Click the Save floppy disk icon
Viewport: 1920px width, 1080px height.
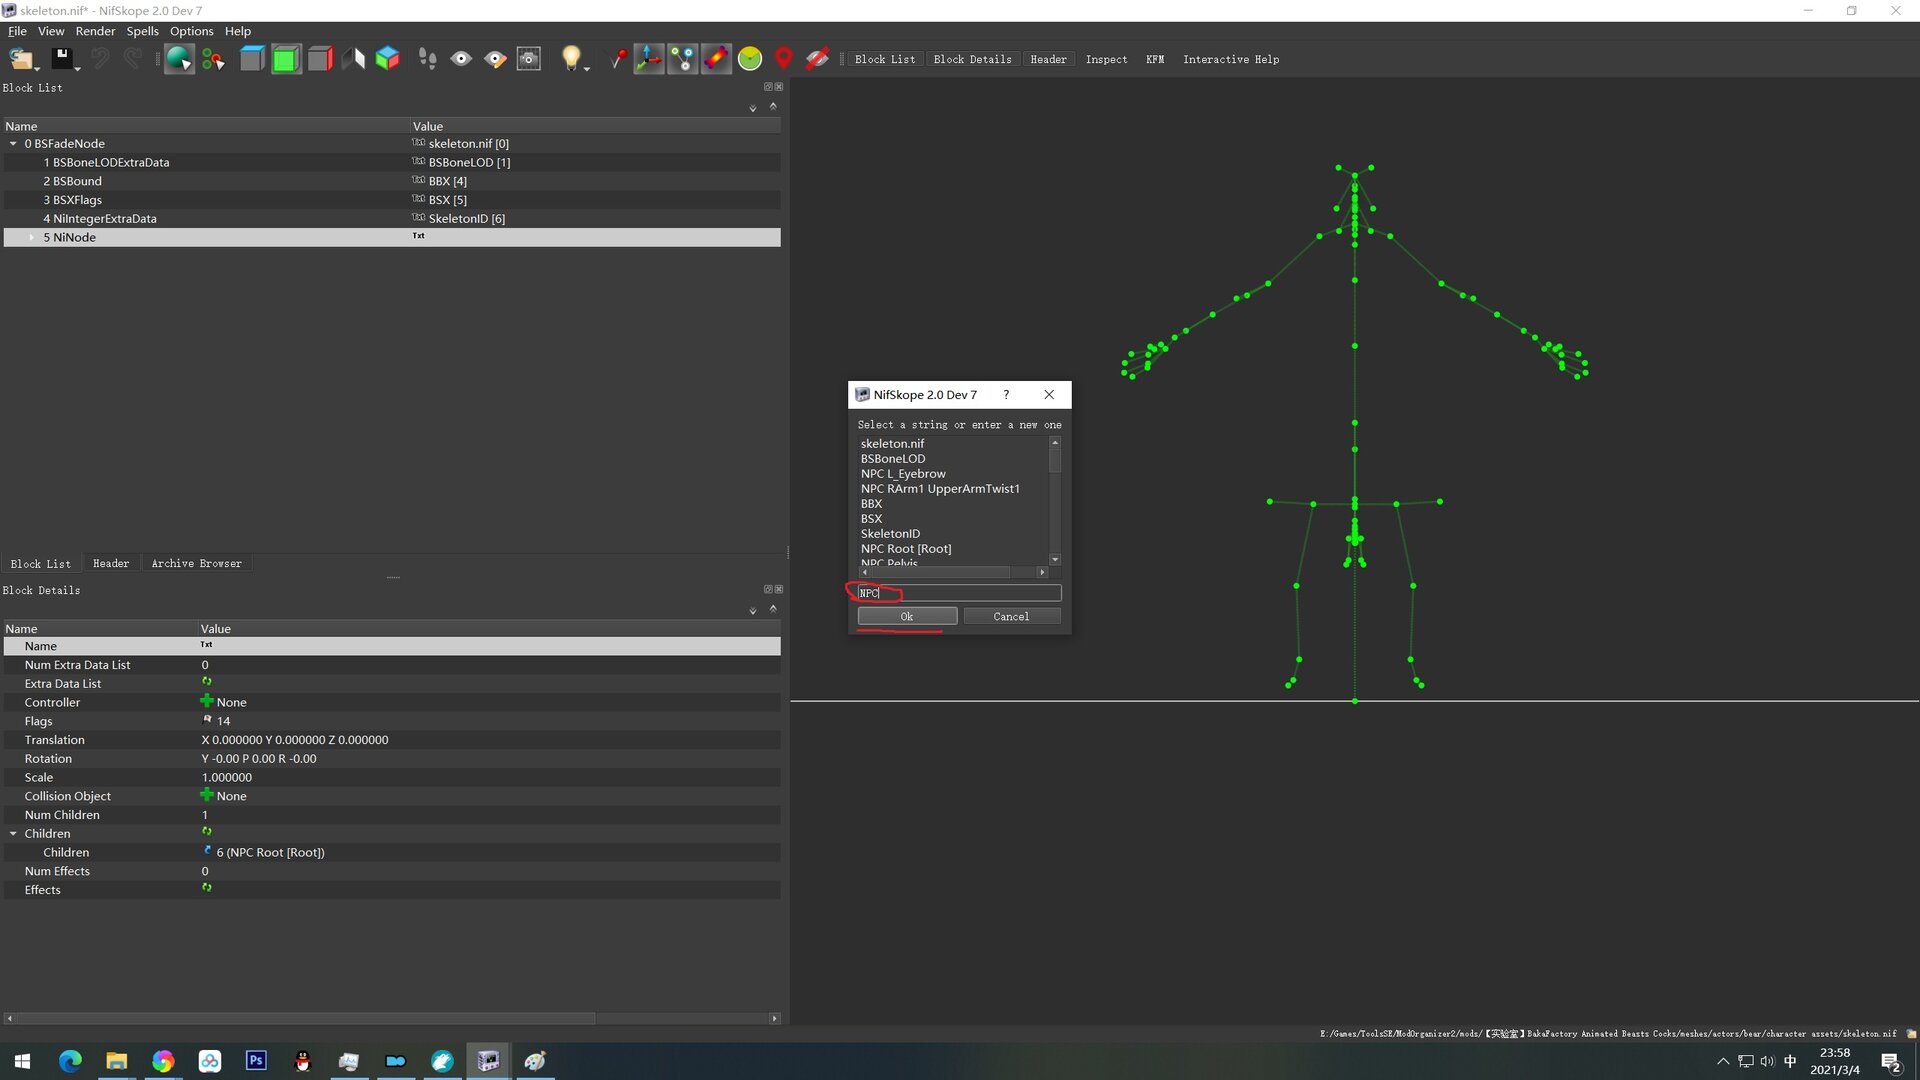61,59
